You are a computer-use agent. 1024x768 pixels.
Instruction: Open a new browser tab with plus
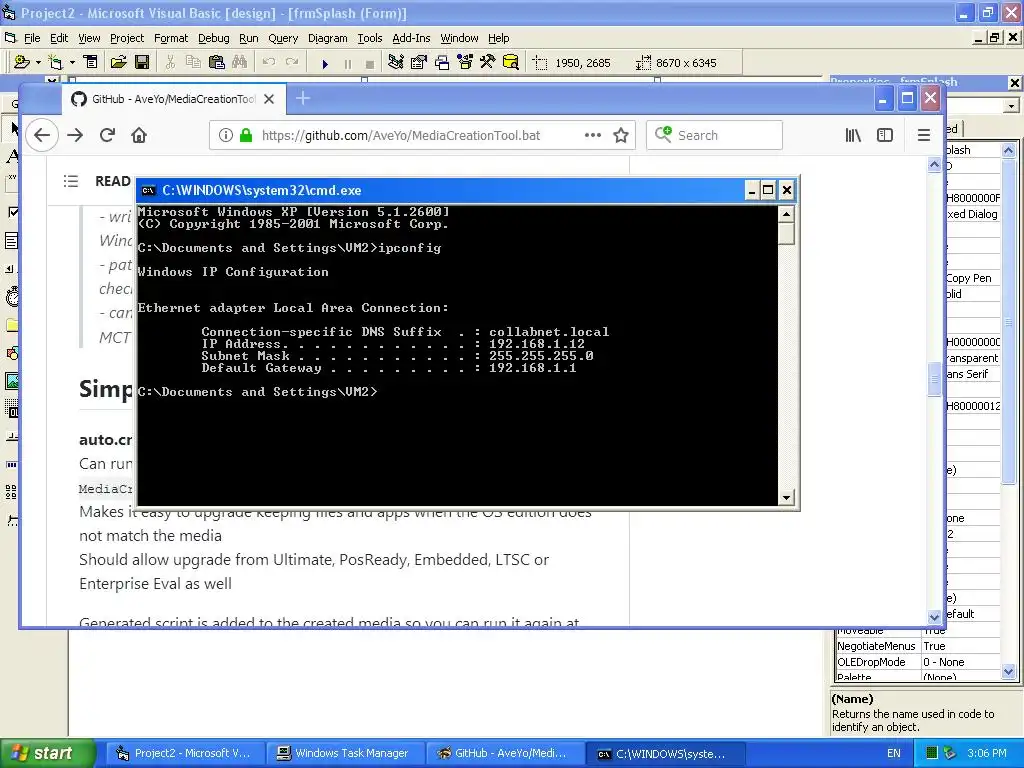(x=302, y=99)
